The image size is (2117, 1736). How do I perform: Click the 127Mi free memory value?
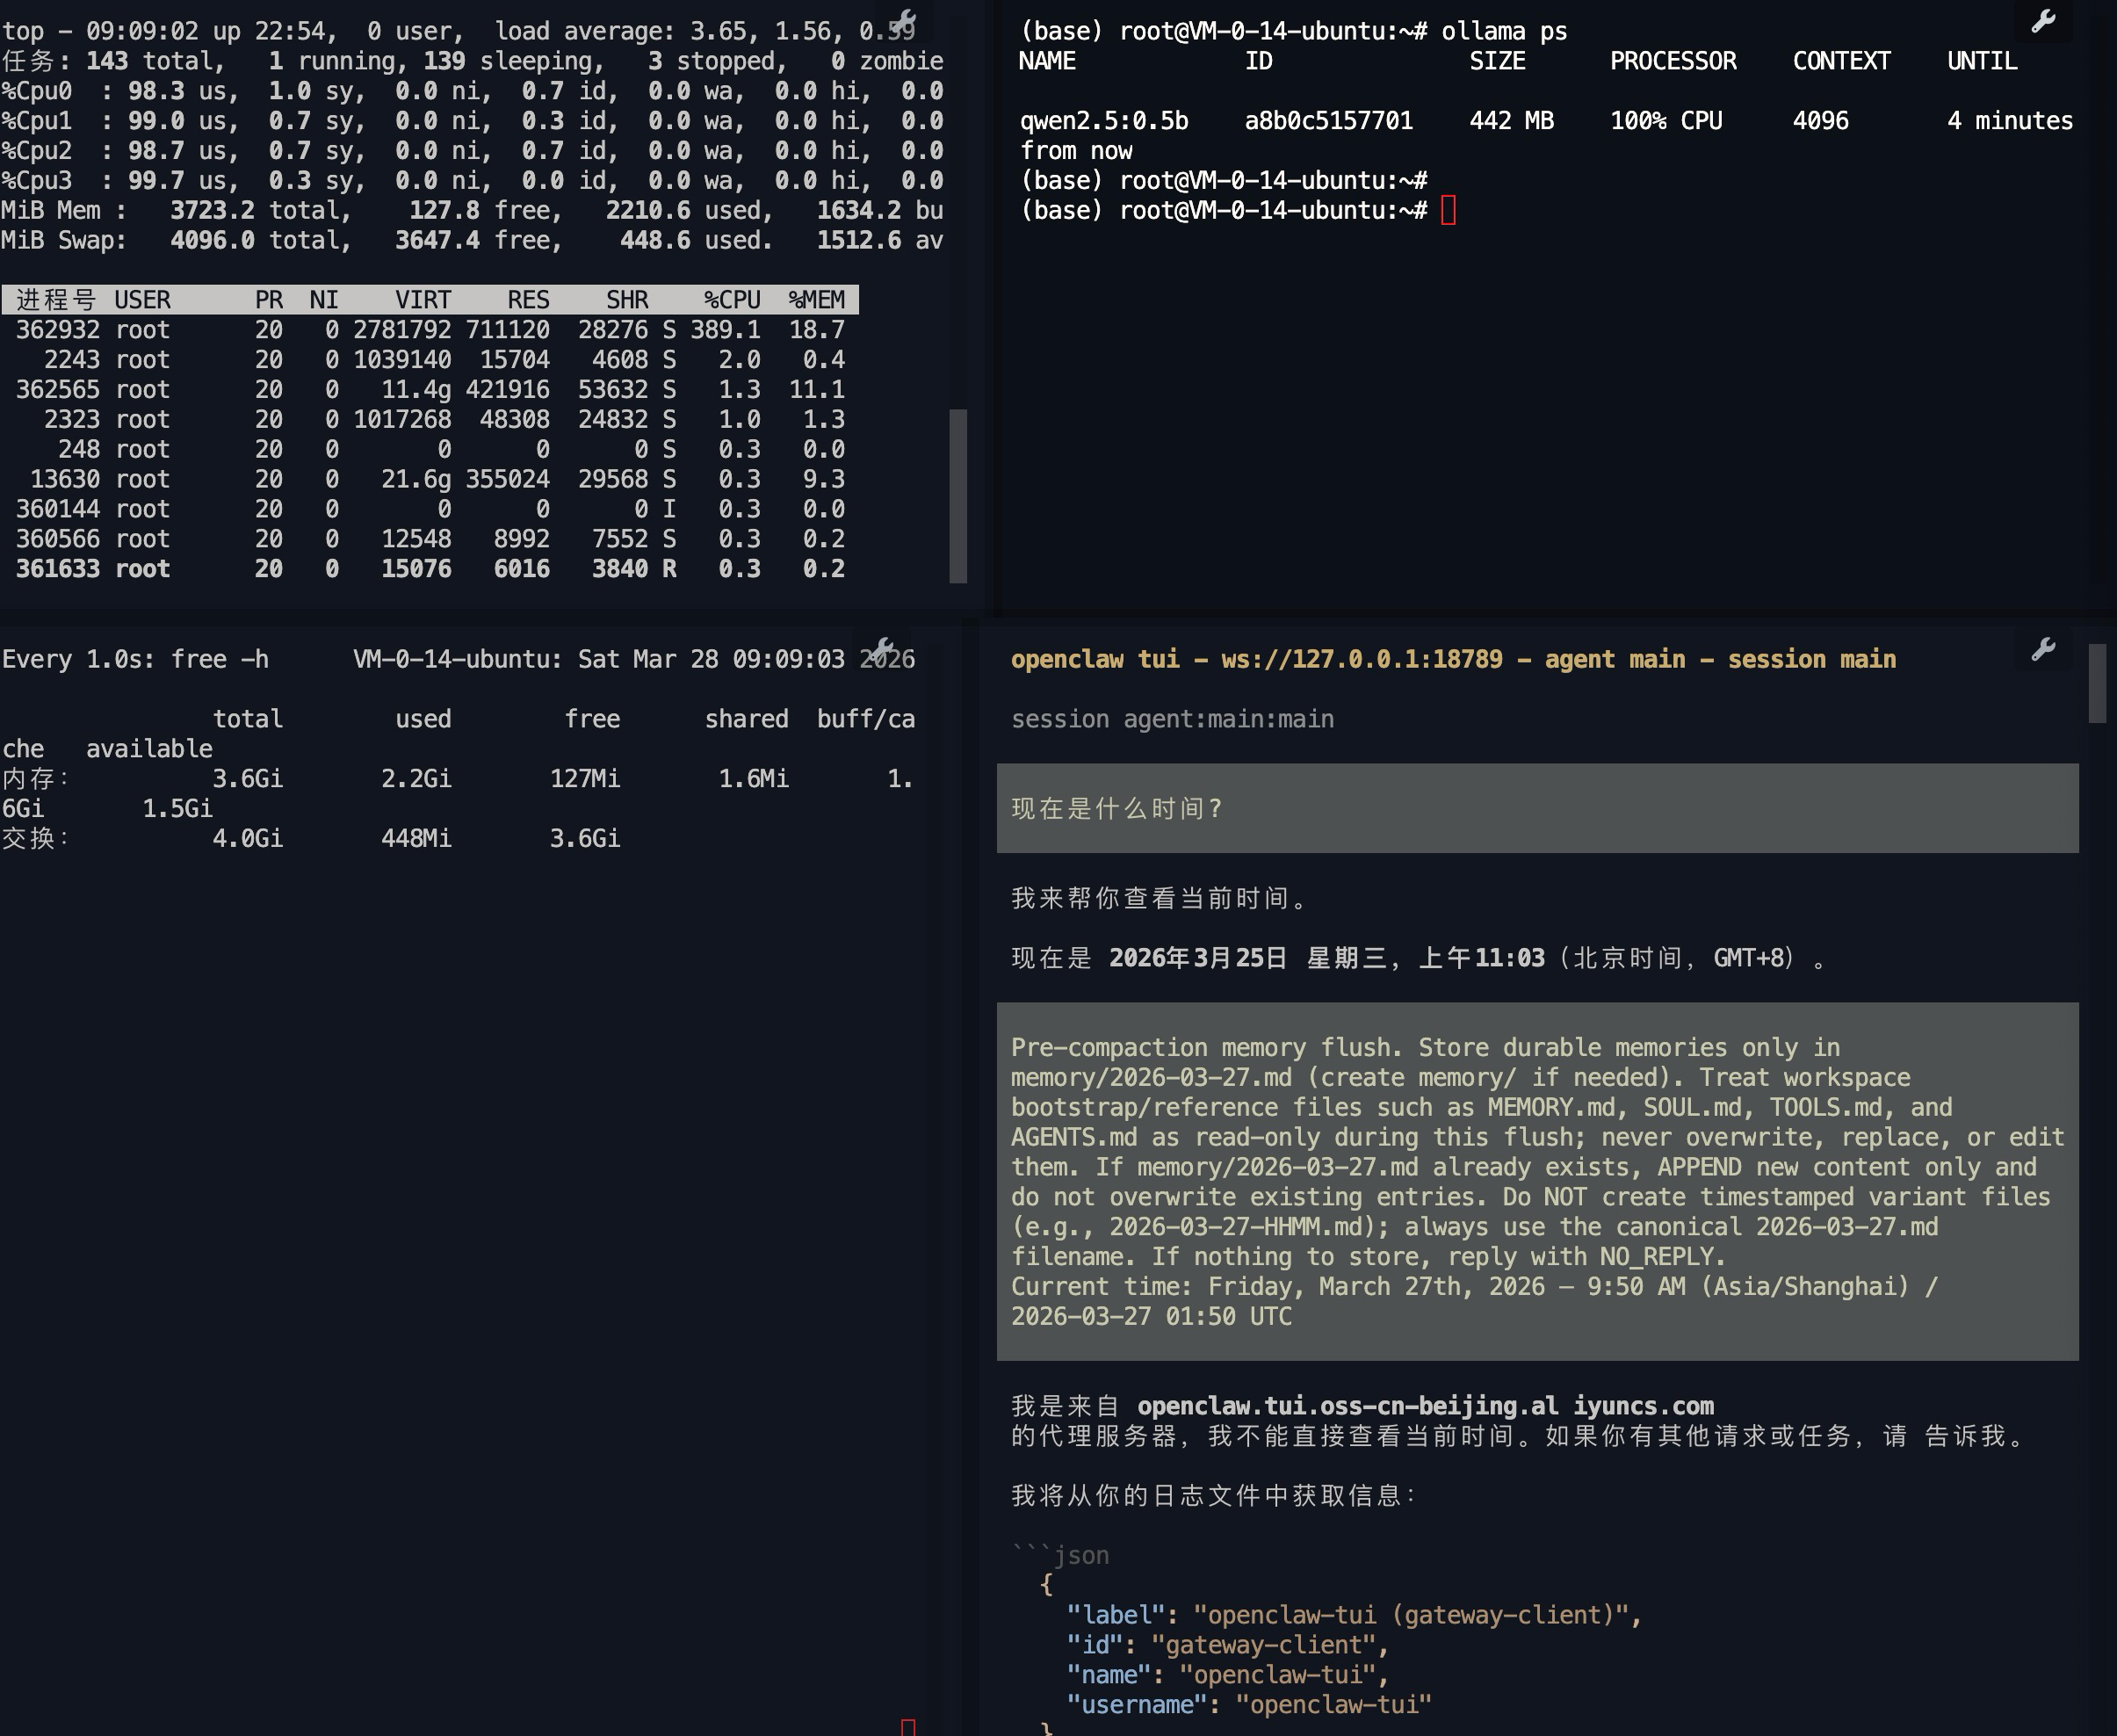tap(585, 779)
